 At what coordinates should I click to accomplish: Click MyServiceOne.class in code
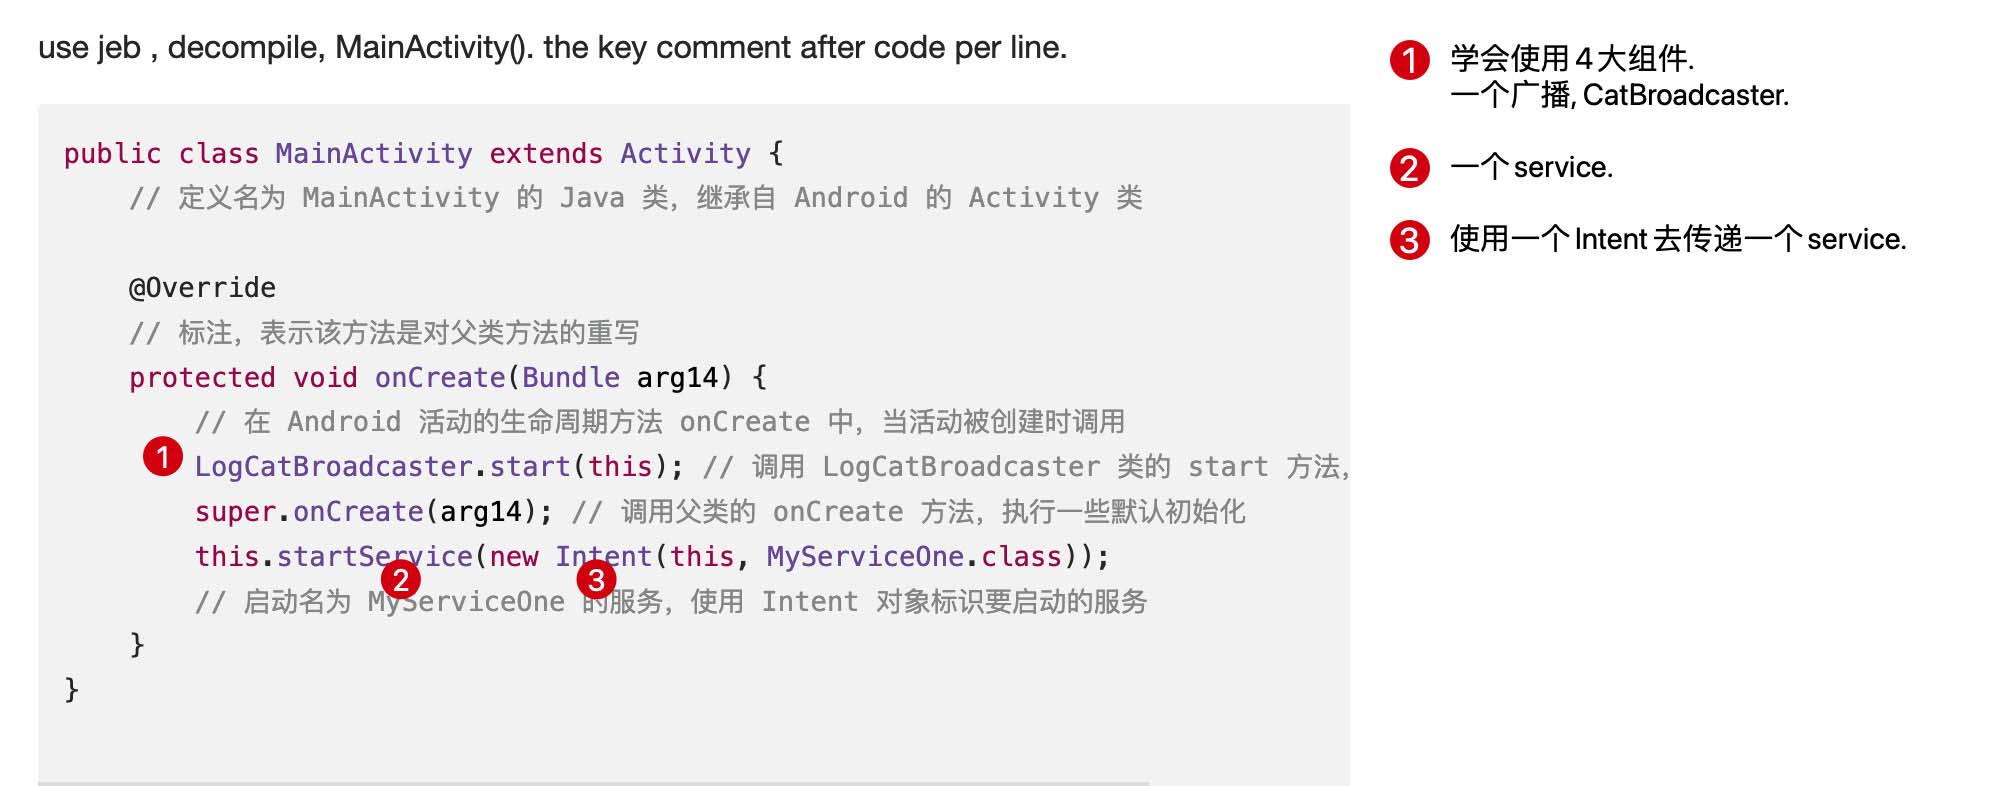point(914,556)
